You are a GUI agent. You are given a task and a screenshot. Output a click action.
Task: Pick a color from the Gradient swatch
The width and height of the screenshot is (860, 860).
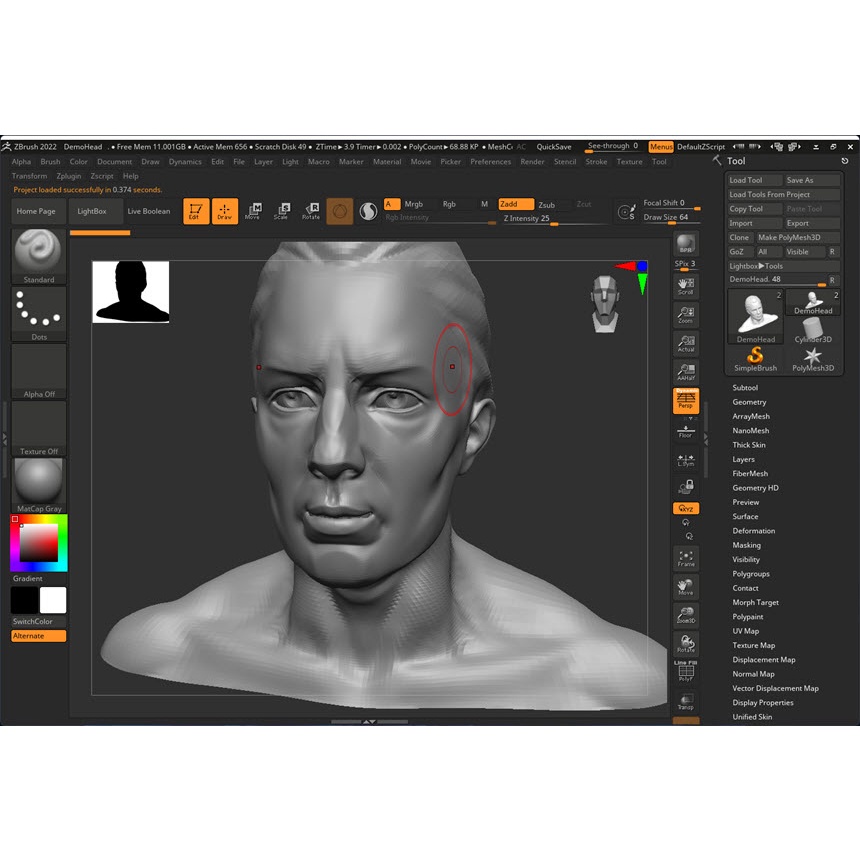[37, 543]
